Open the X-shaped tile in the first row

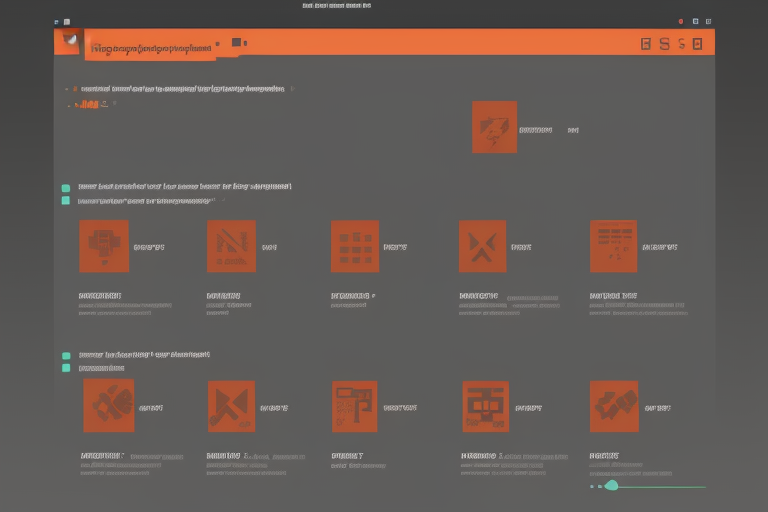tap(482, 246)
